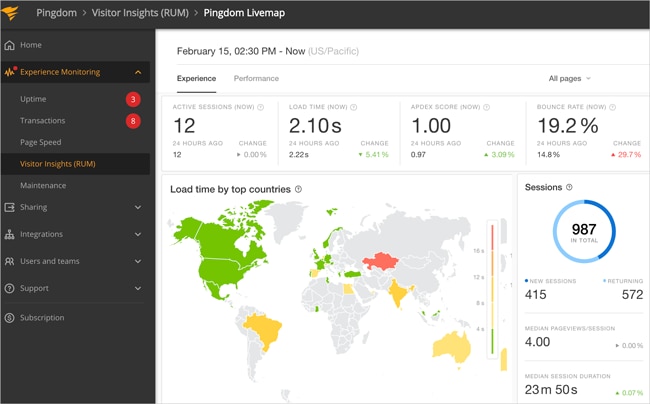Go to Home in the sidebar
650x404 pixels.
tap(31, 45)
